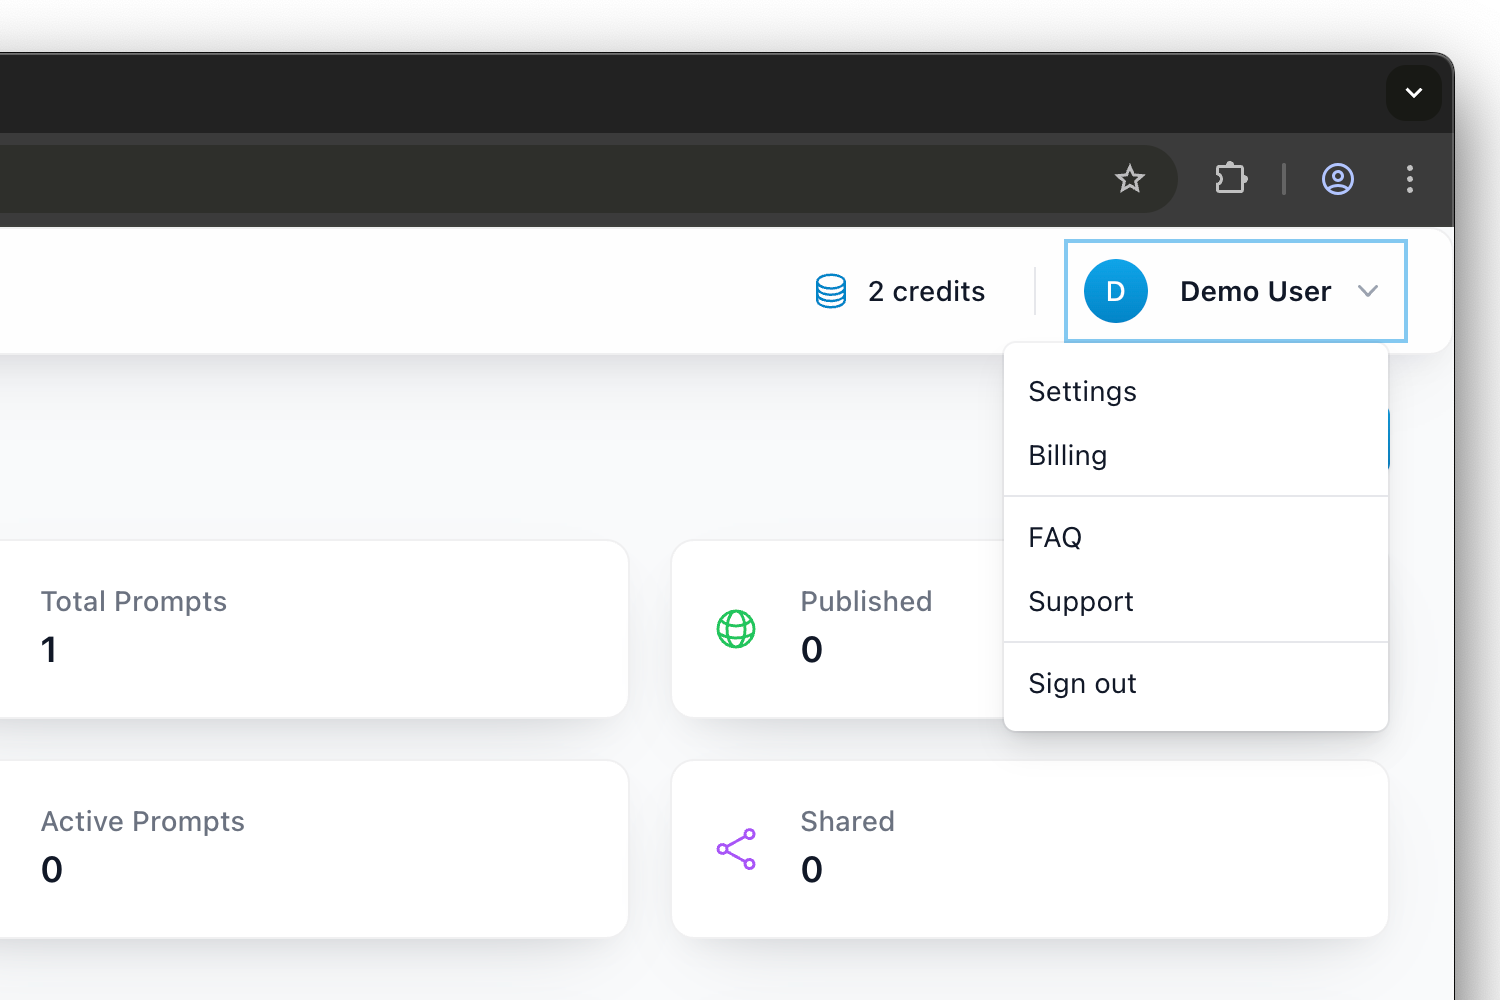Click the green globe icon on Published card
Image resolution: width=1500 pixels, height=1000 pixels.
tap(736, 629)
